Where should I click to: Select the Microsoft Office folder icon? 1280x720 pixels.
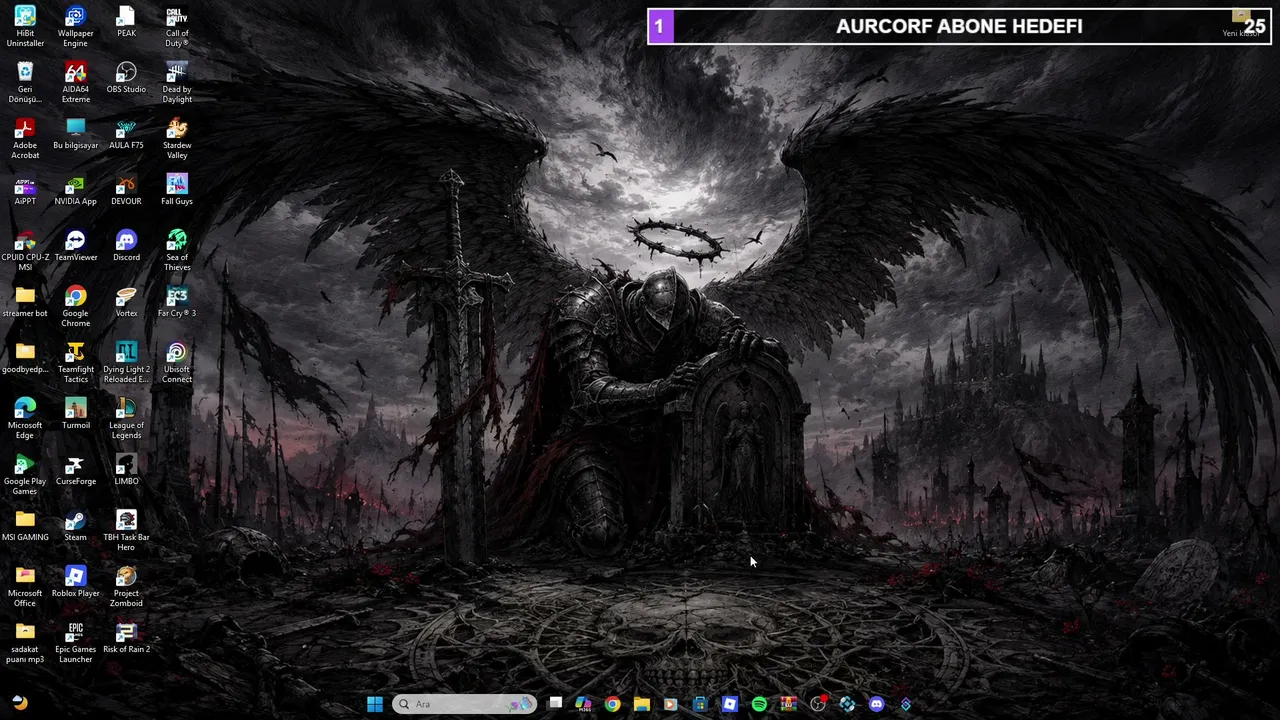click(x=25, y=587)
